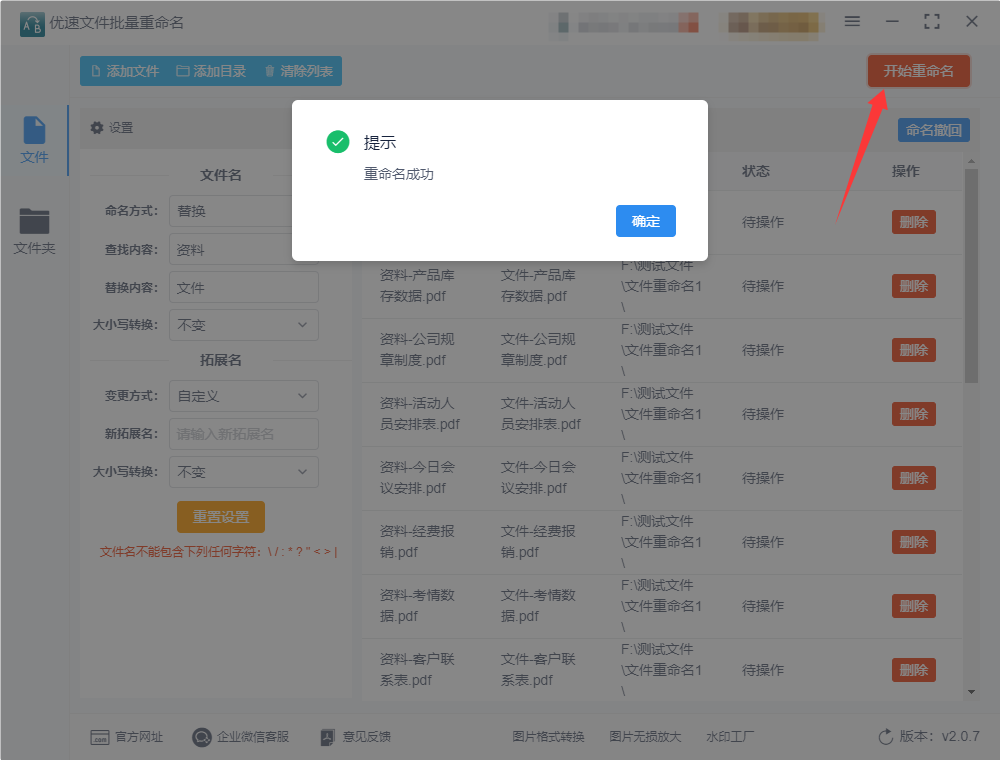
Task: Select the 资料-考情数据.pdf original name cell
Action: point(417,605)
